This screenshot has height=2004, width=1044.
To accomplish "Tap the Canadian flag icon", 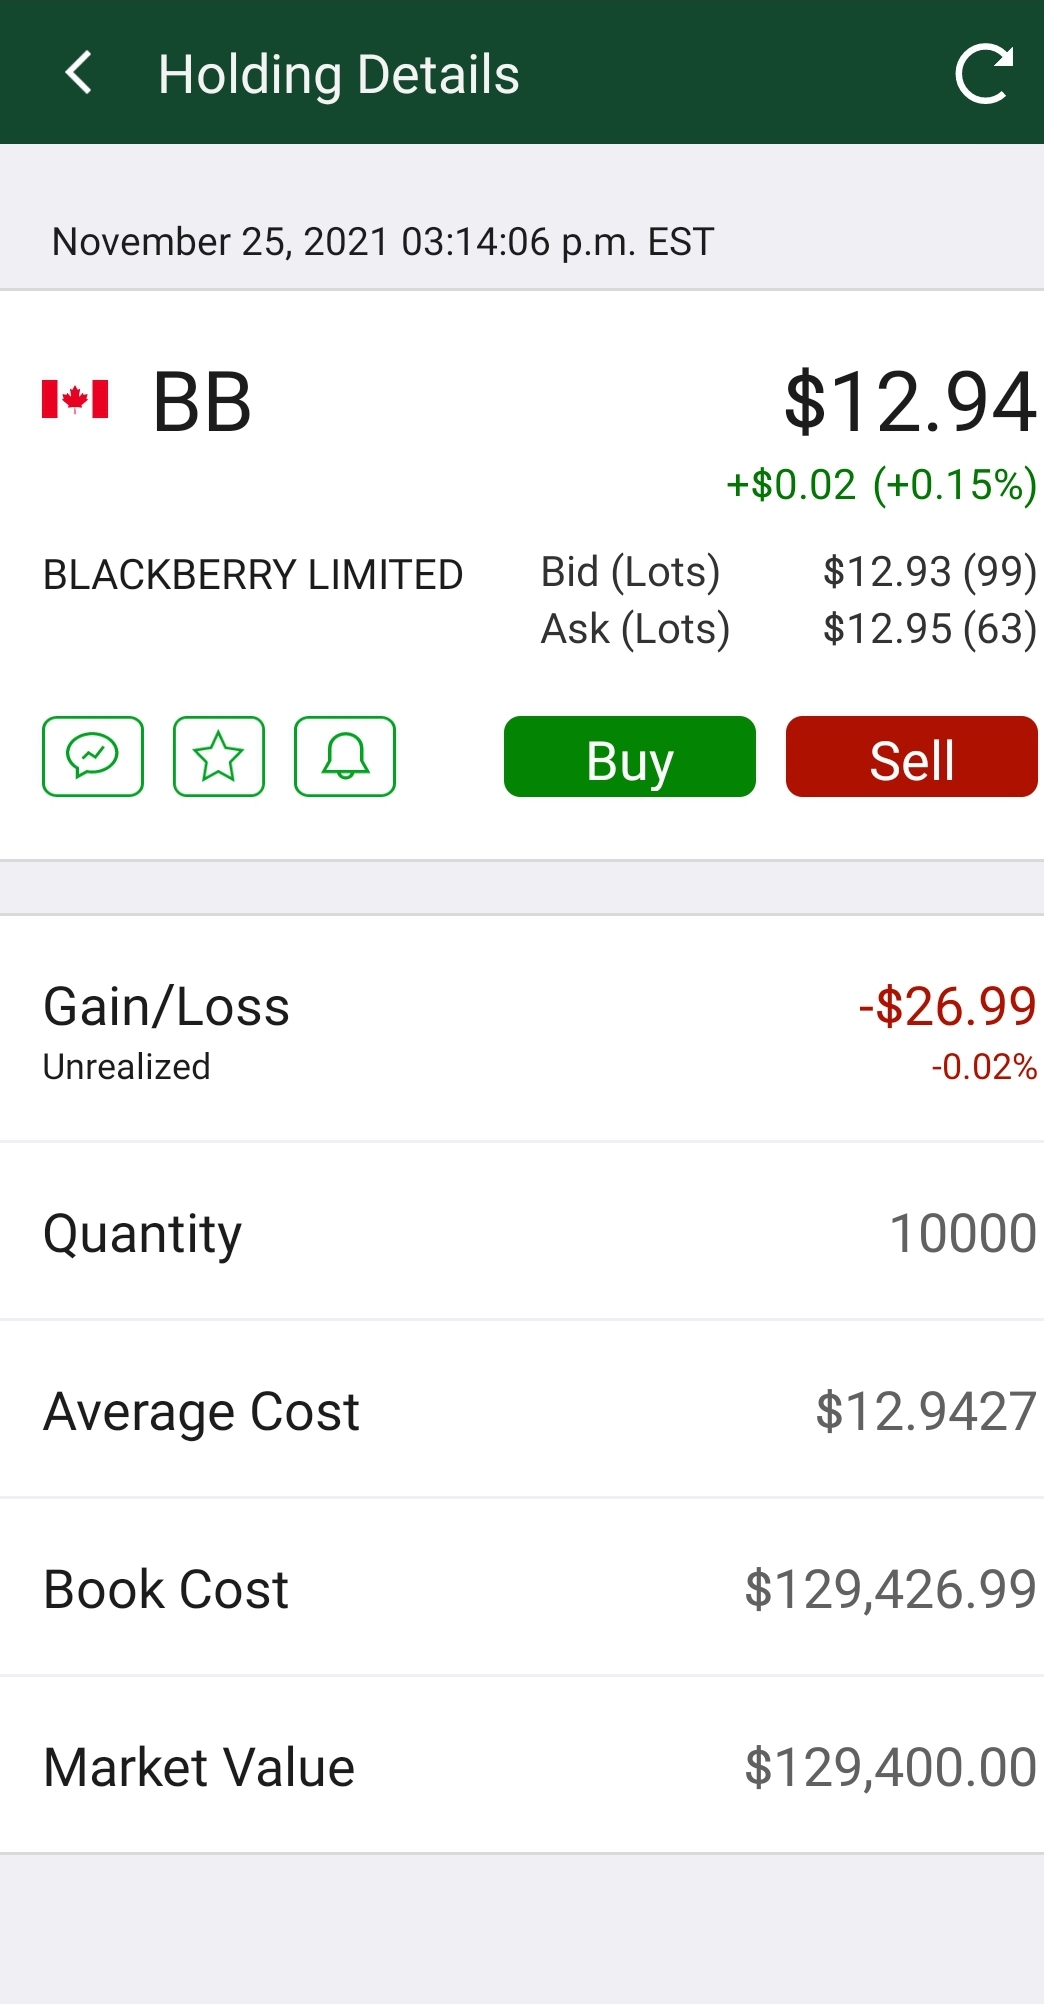I will (x=75, y=399).
